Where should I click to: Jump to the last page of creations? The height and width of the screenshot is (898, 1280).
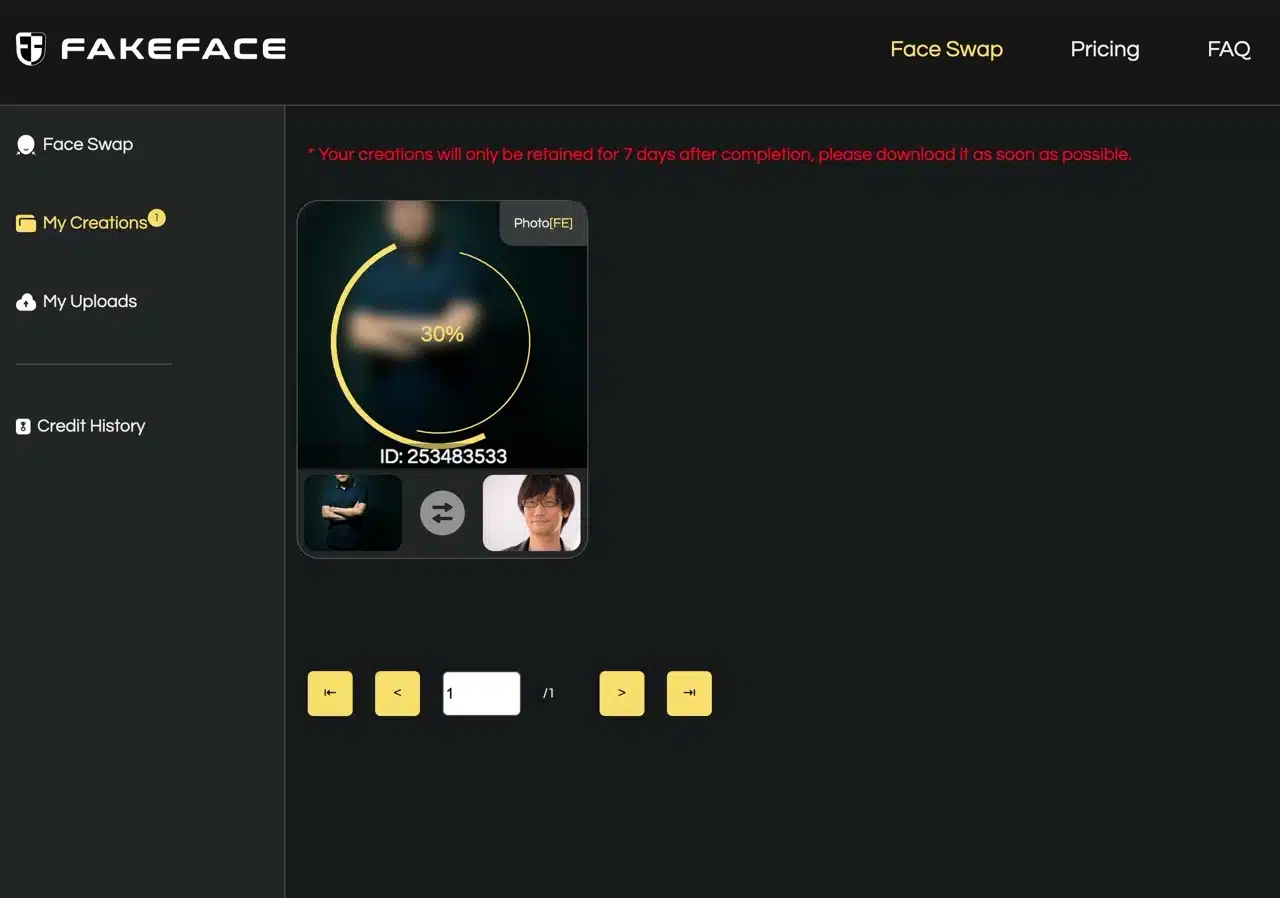pyautogui.click(x=689, y=693)
